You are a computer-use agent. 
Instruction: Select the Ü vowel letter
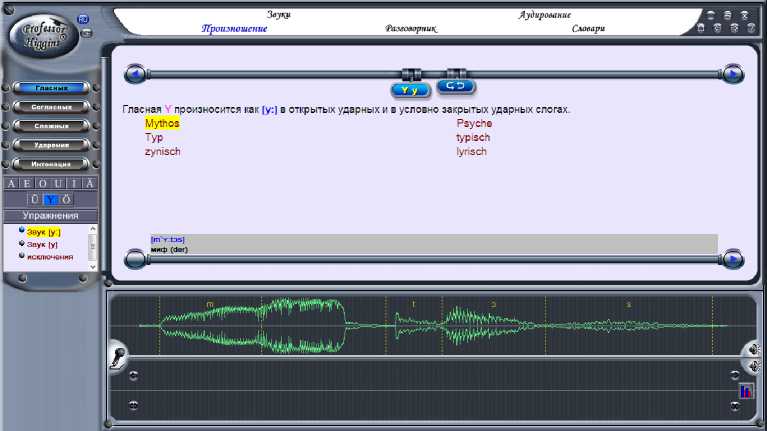(33, 199)
